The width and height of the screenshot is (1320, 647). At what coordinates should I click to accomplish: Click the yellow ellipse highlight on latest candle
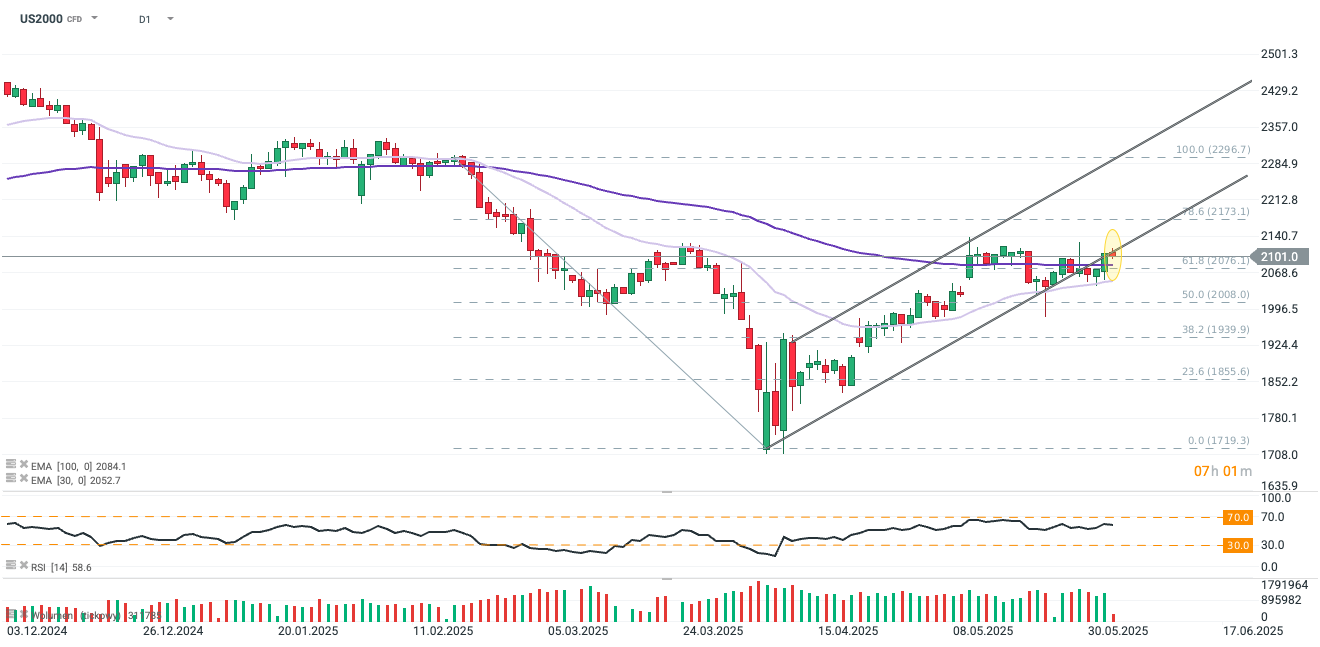coord(1112,254)
